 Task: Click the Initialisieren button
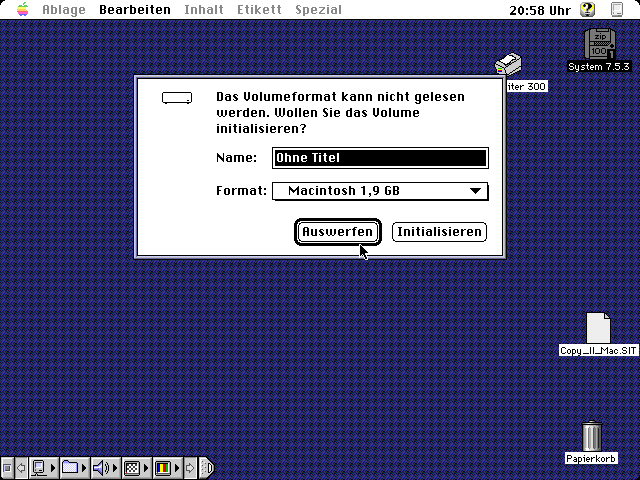pos(439,232)
